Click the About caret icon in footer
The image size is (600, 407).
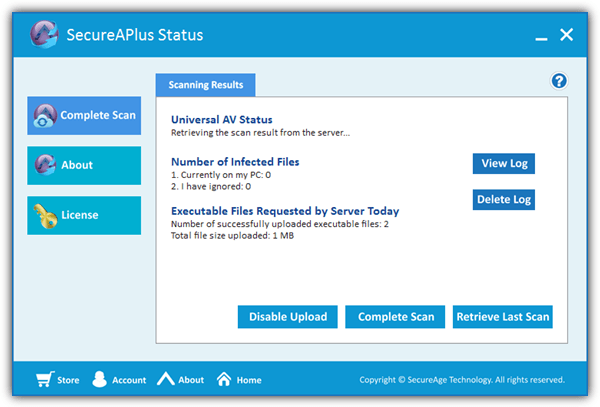click(x=166, y=379)
